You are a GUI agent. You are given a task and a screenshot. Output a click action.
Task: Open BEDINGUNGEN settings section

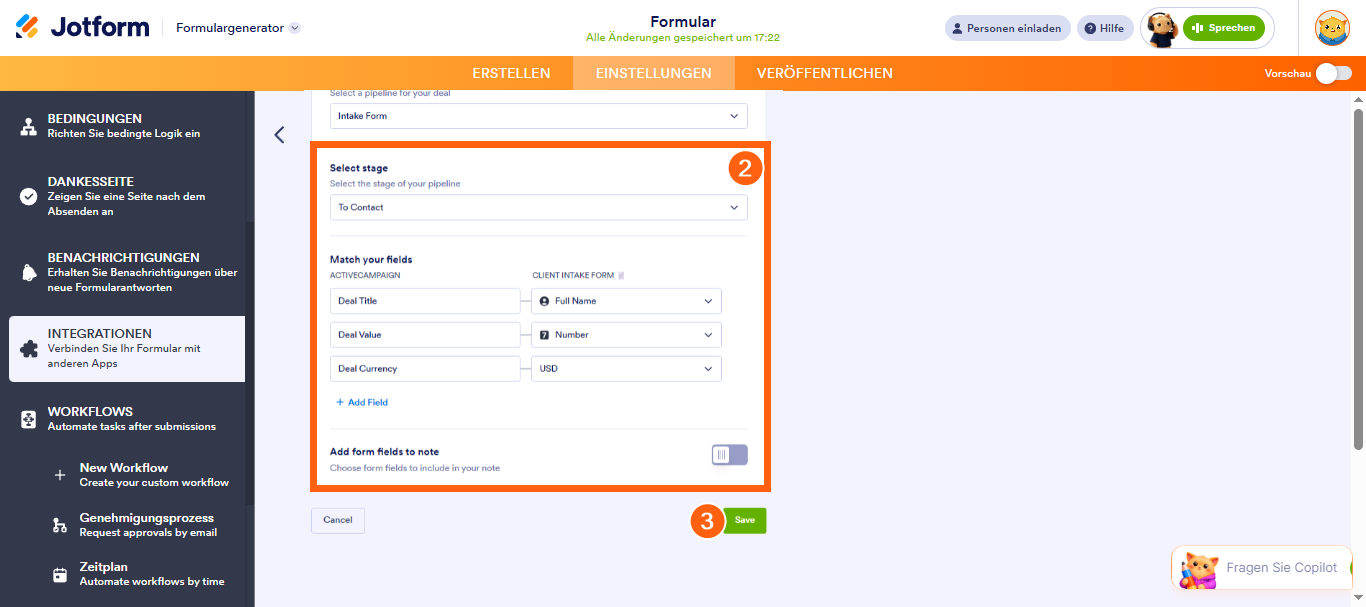pyautogui.click(x=127, y=125)
